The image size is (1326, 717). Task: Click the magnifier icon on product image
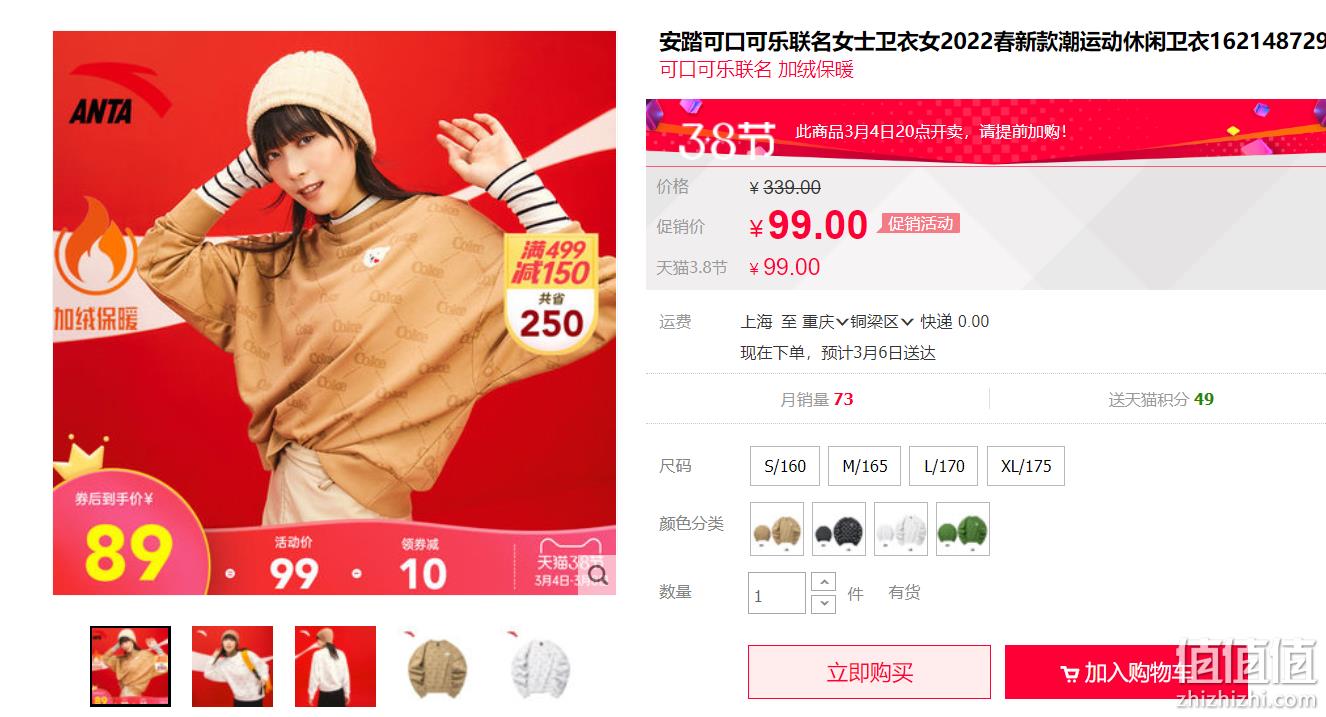click(598, 574)
